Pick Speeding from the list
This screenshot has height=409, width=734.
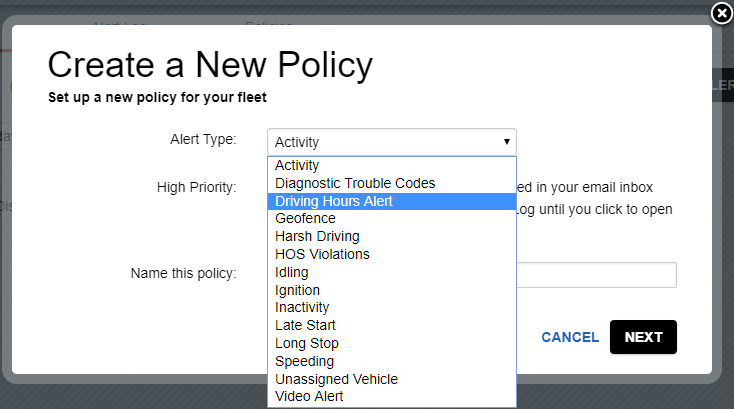[392, 361]
